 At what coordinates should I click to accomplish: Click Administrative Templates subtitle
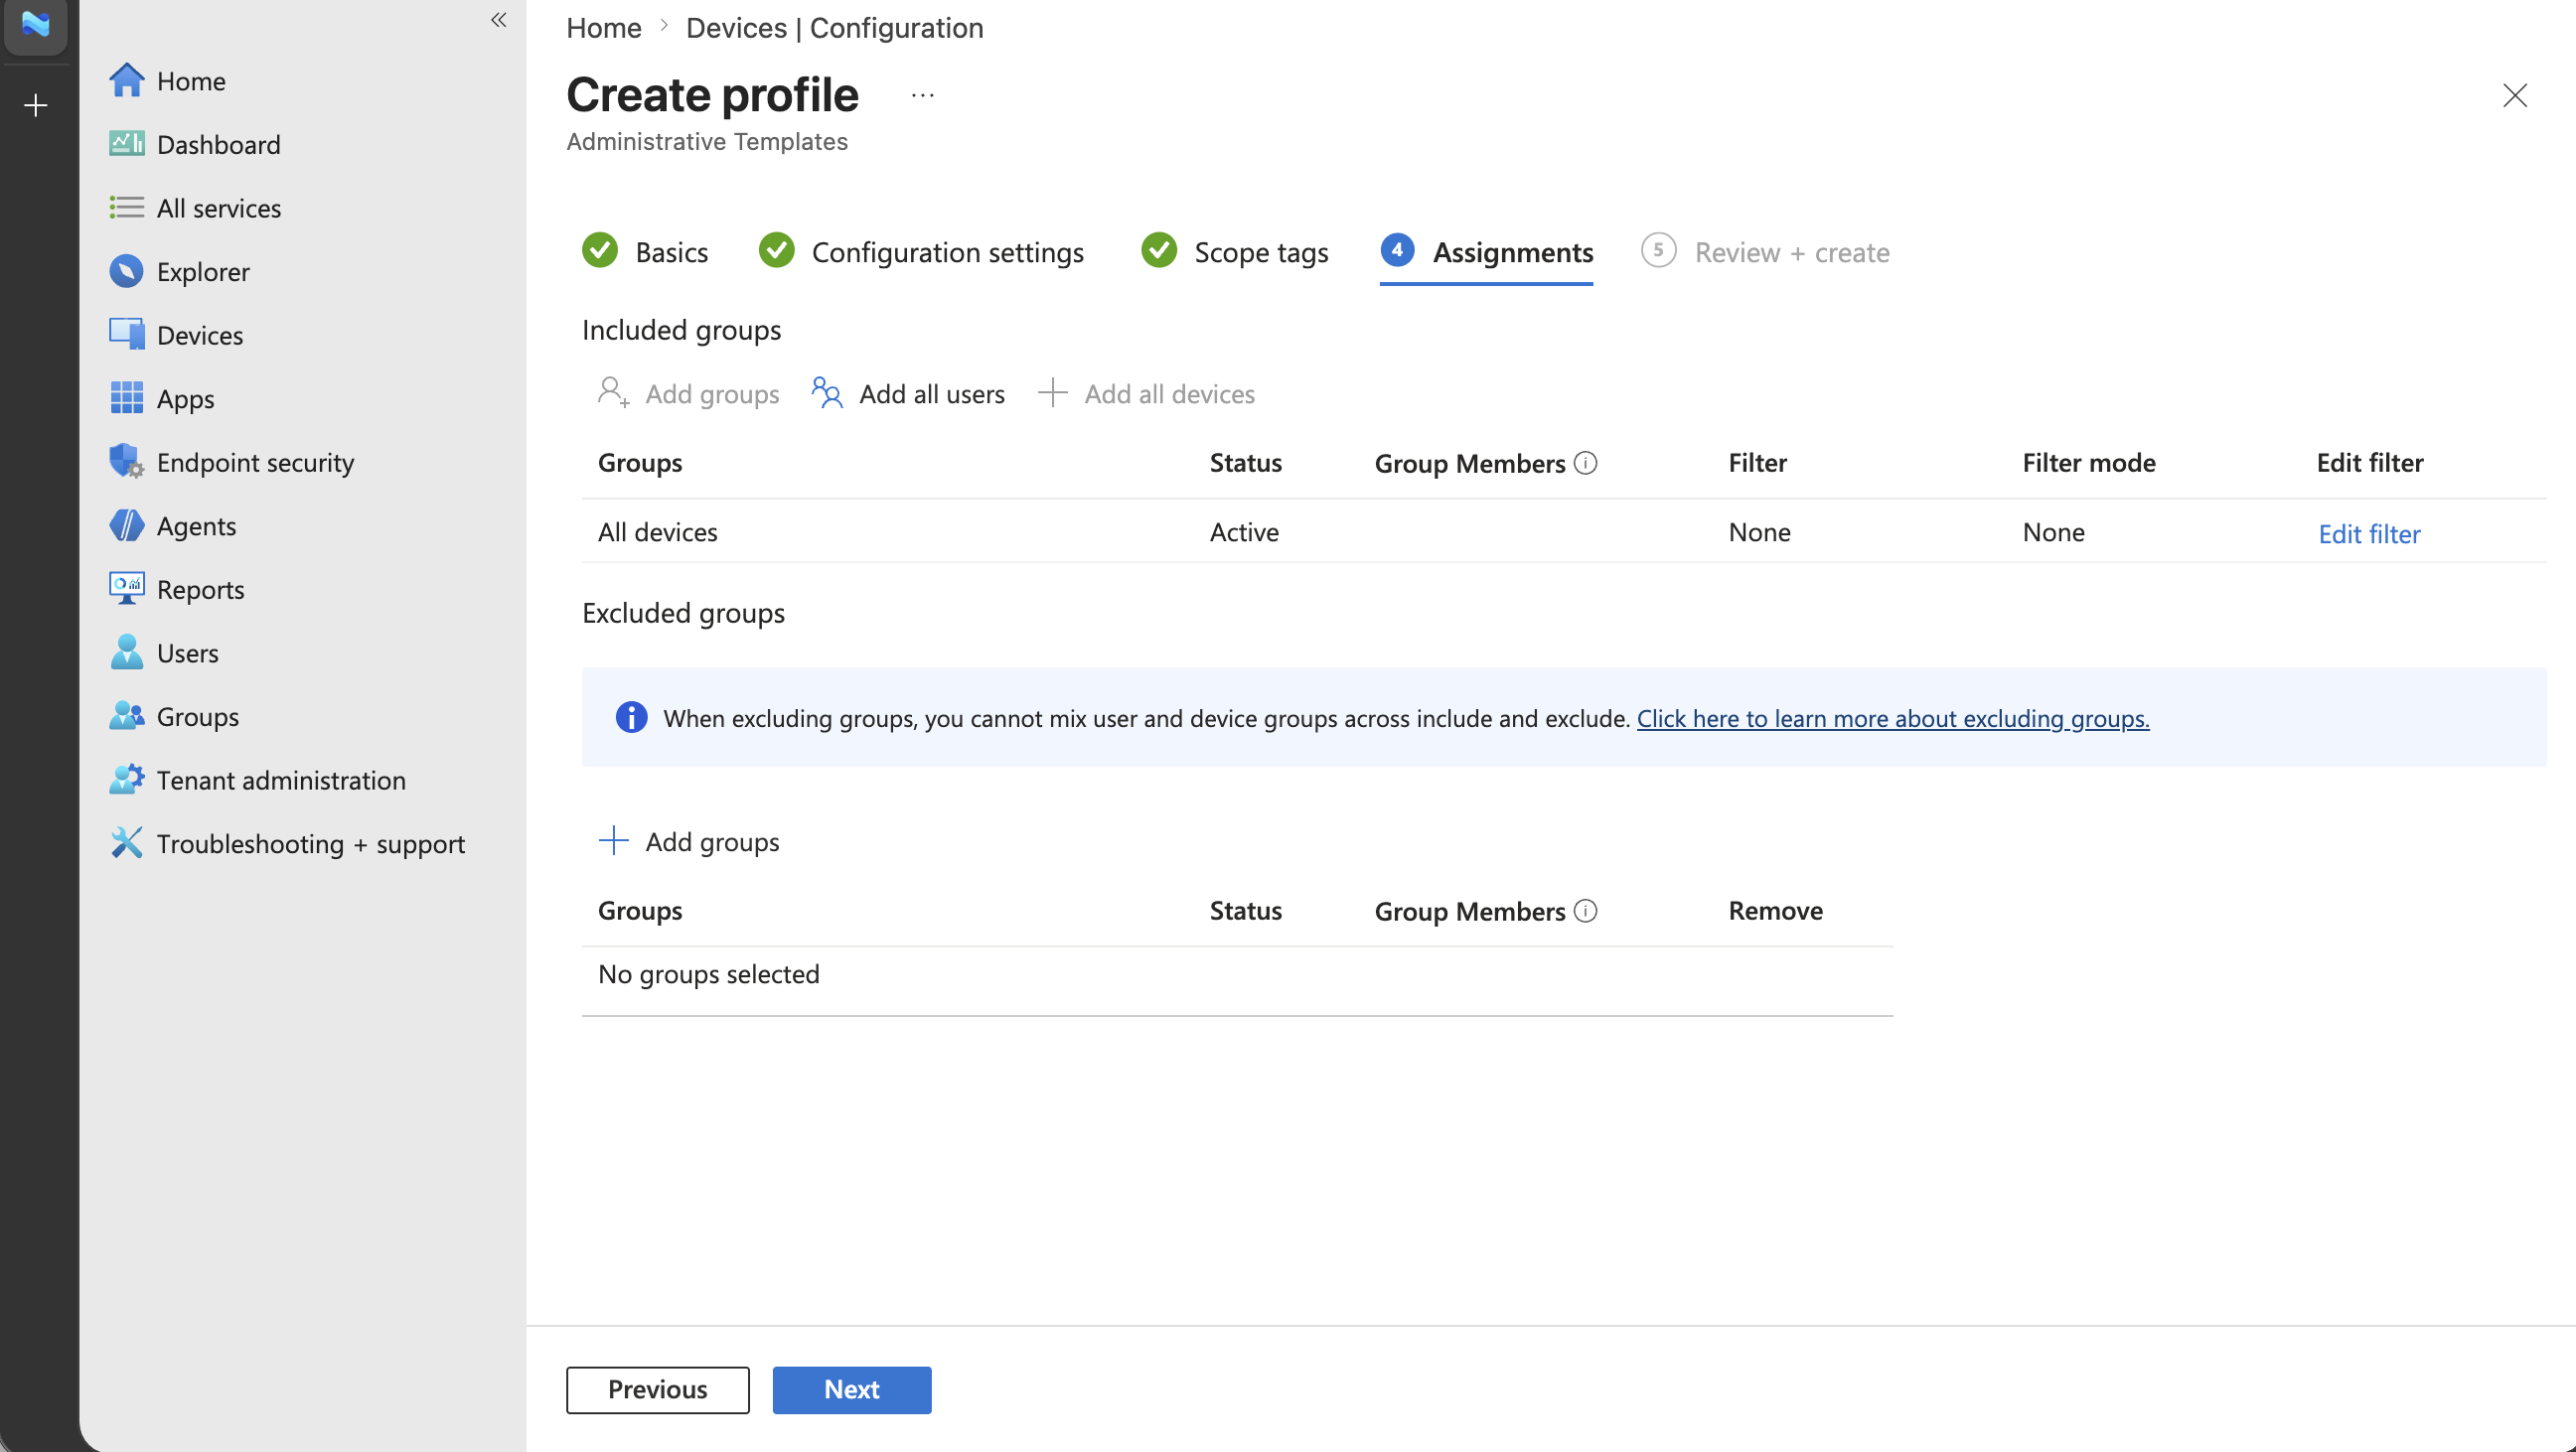706,141
